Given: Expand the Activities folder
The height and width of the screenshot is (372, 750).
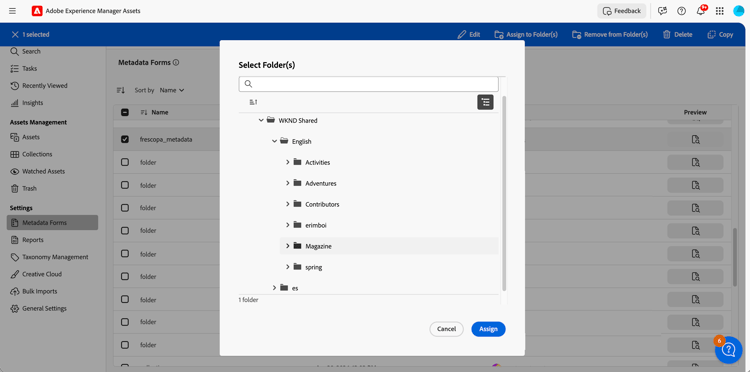Looking at the screenshot, I should click(288, 162).
